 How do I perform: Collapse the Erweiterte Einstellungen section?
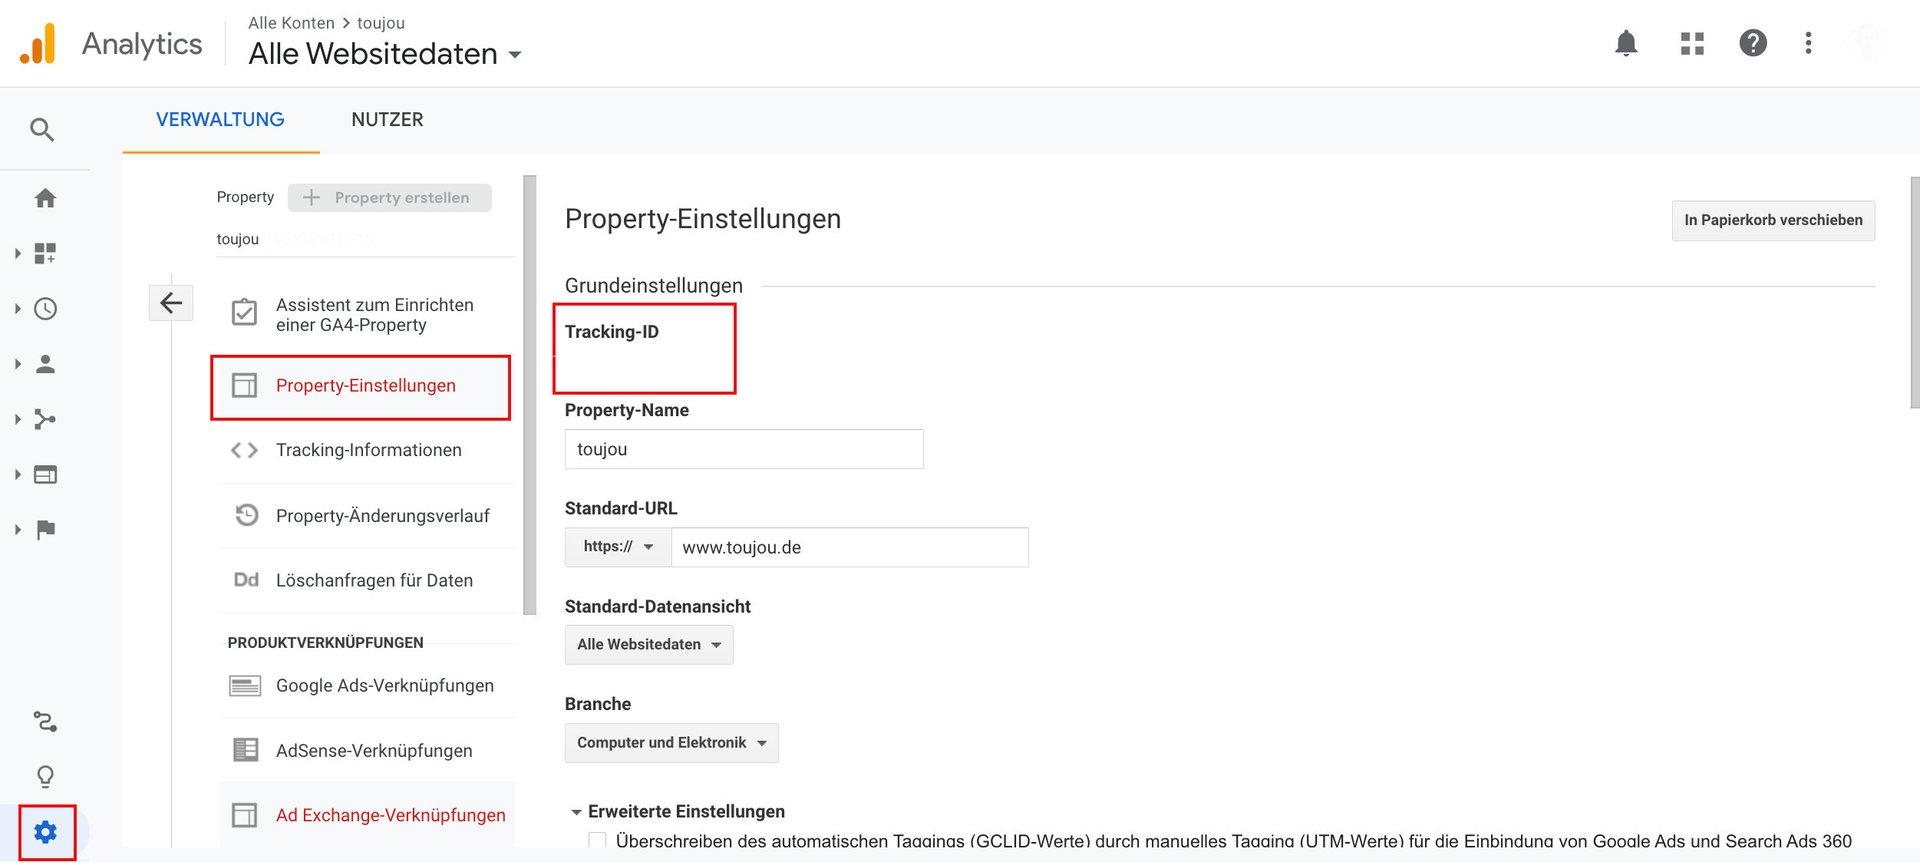pyautogui.click(x=577, y=812)
